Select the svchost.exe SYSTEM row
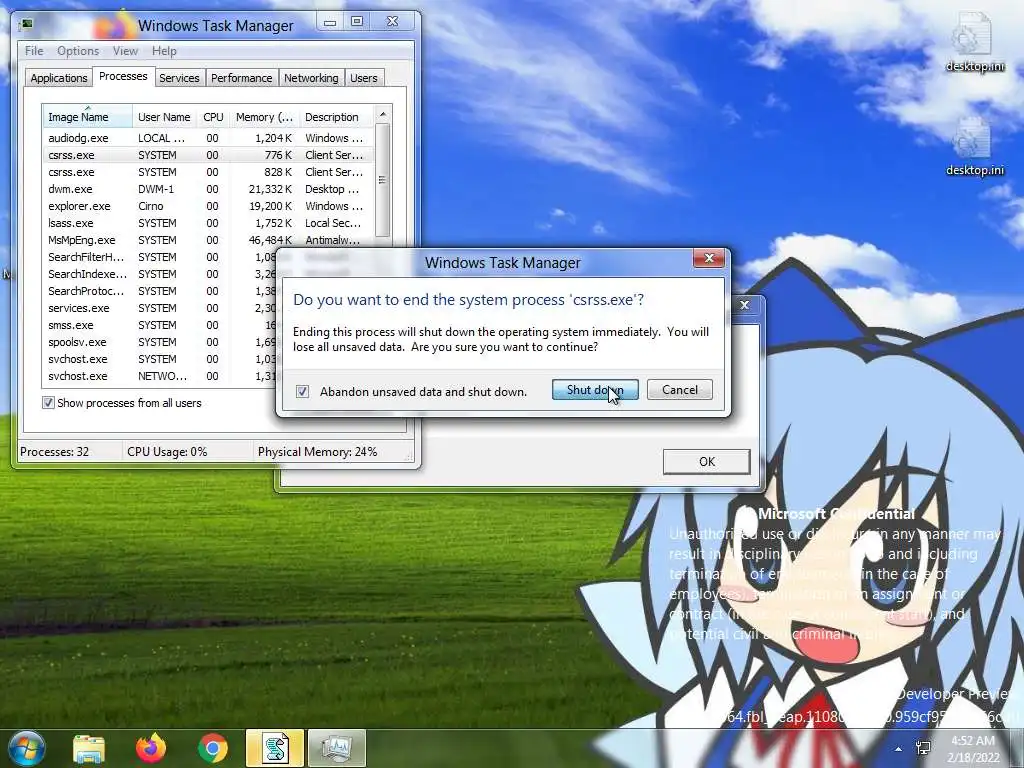The height and width of the screenshot is (768, 1024). pos(159,359)
